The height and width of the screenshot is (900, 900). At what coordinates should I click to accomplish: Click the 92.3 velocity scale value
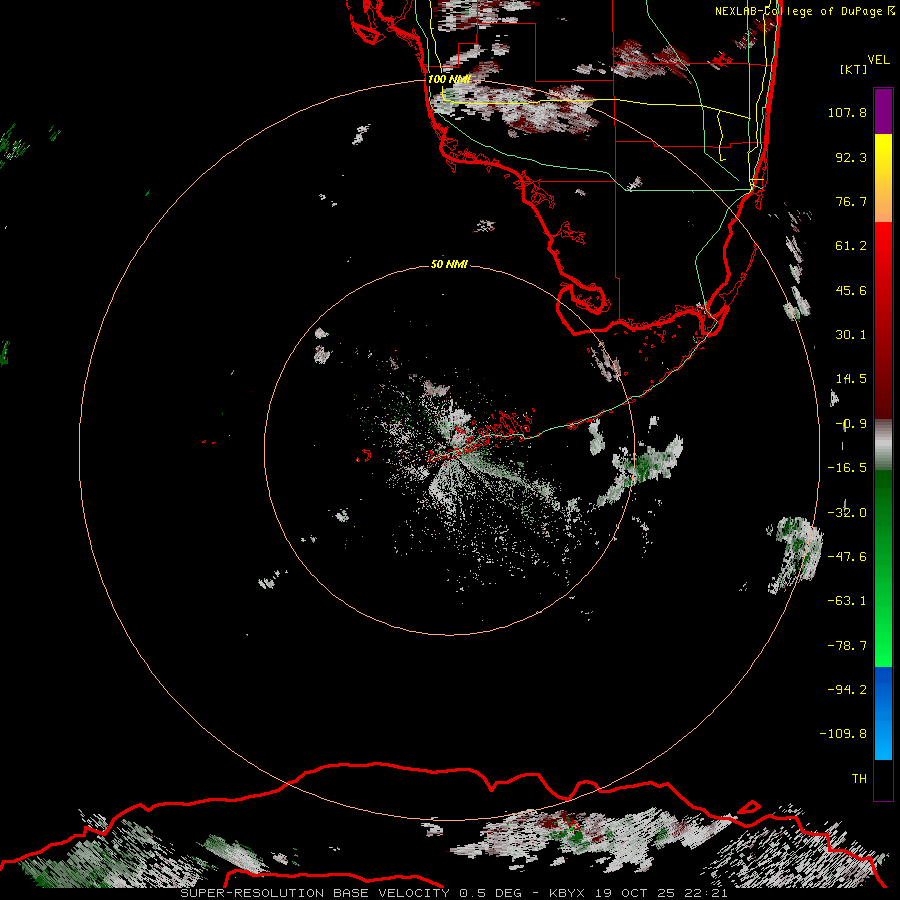pos(851,157)
